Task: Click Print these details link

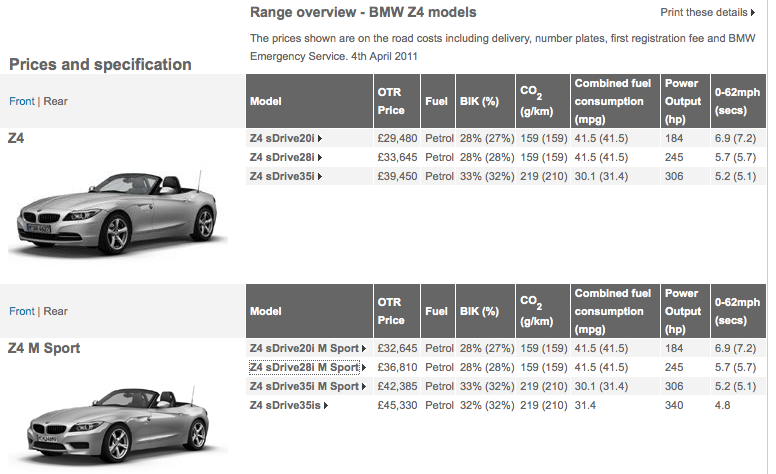Action: click(x=704, y=12)
